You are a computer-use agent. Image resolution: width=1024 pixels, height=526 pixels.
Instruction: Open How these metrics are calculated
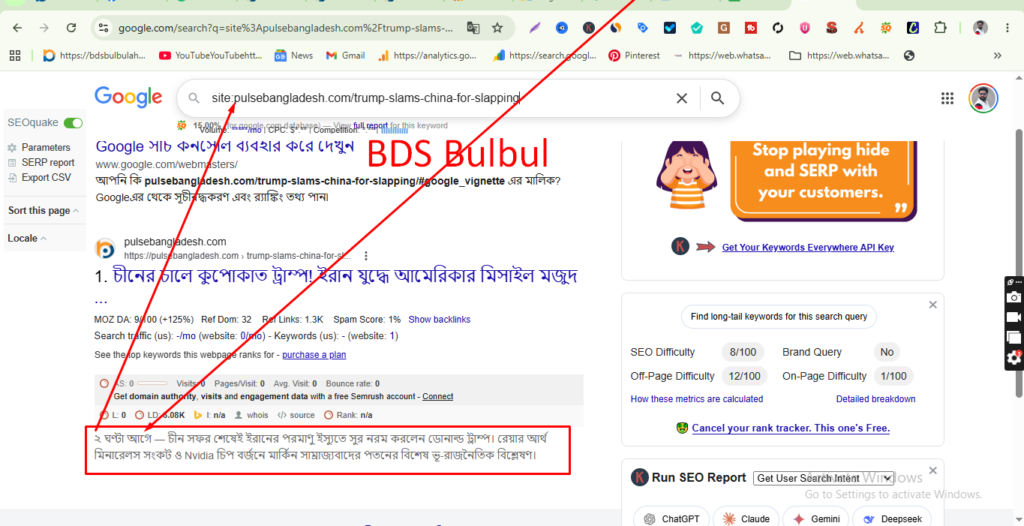point(697,399)
